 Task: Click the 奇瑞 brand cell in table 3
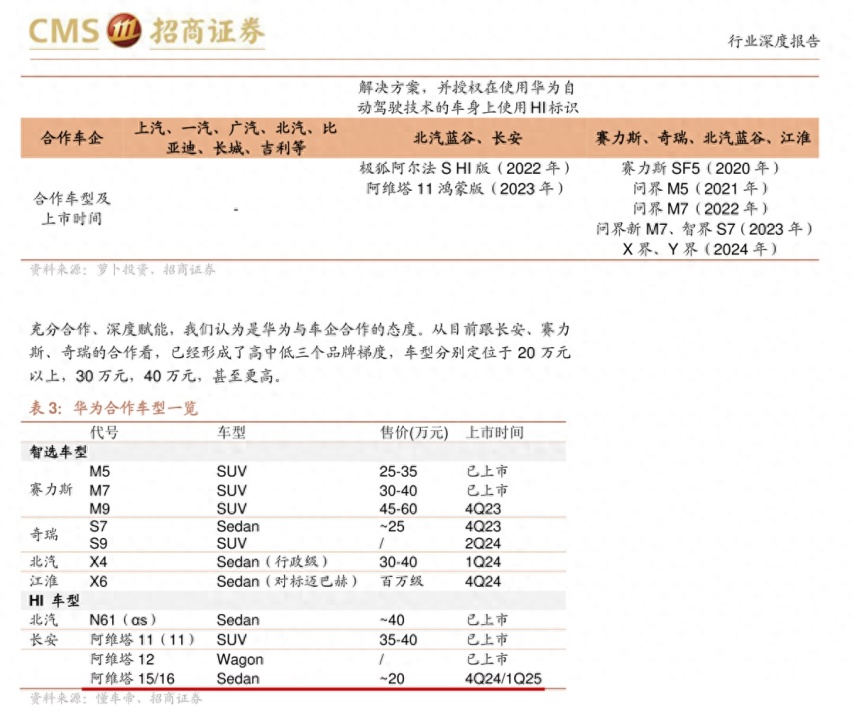pos(44,534)
